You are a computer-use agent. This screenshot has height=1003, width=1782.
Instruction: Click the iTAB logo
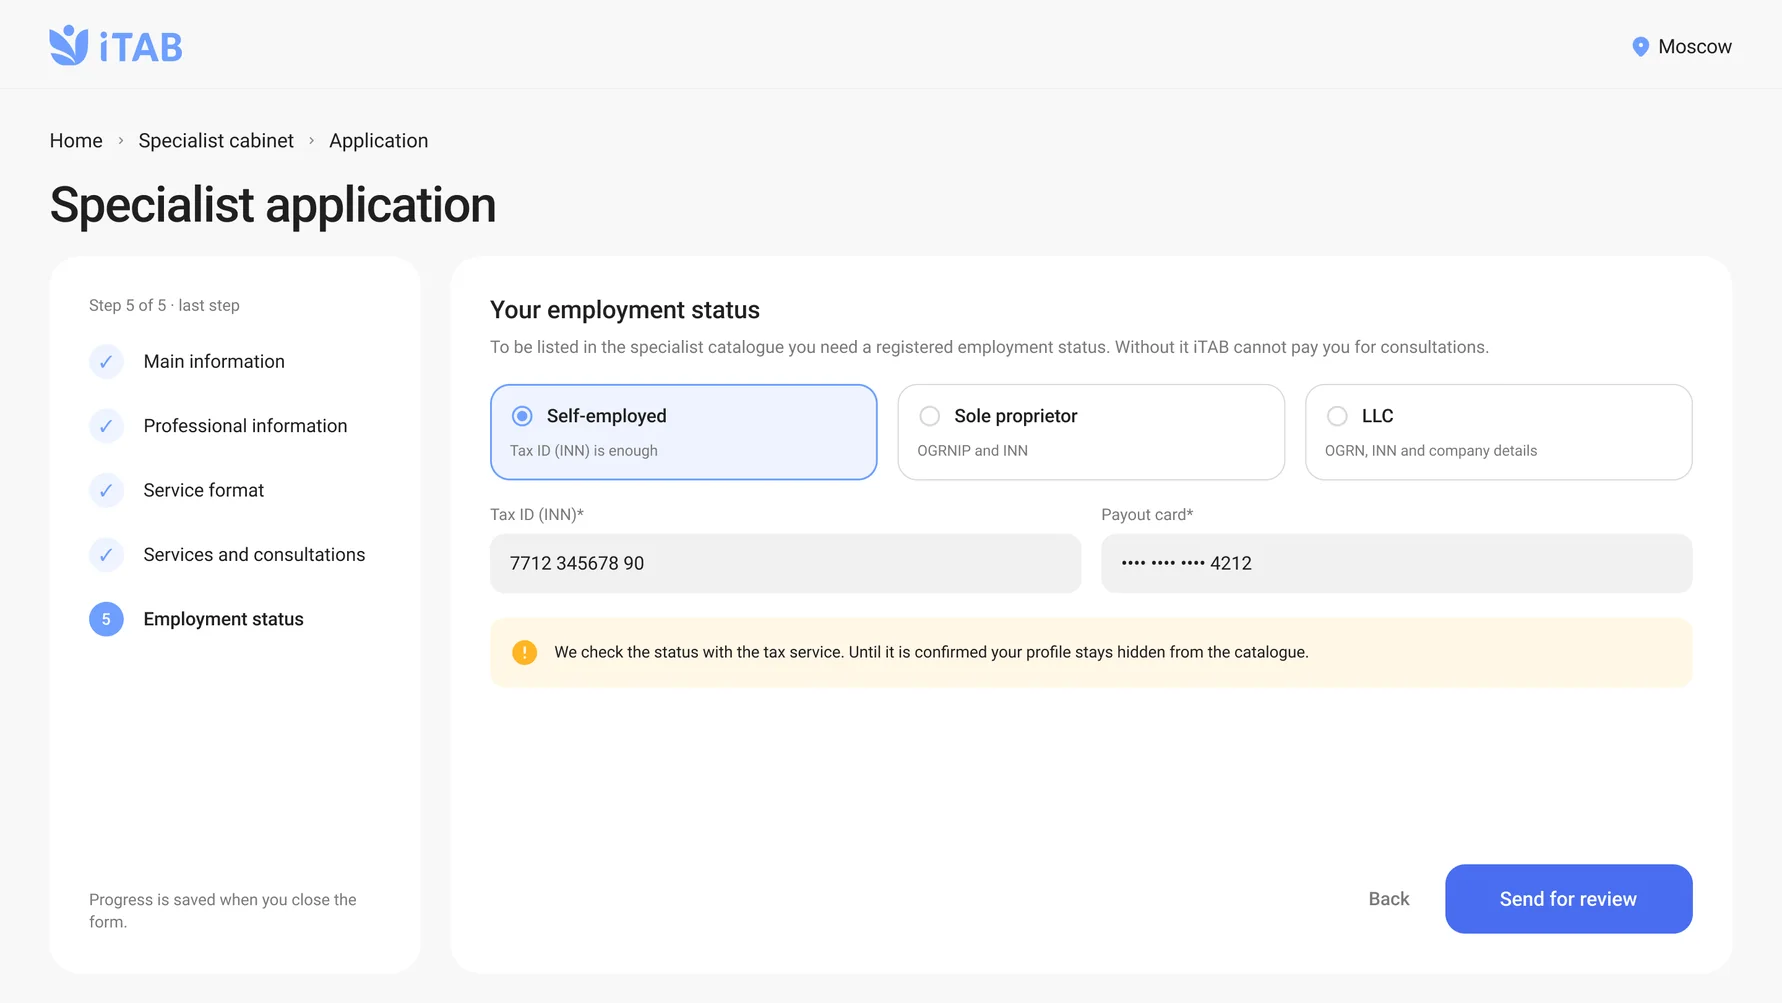pyautogui.click(x=116, y=46)
